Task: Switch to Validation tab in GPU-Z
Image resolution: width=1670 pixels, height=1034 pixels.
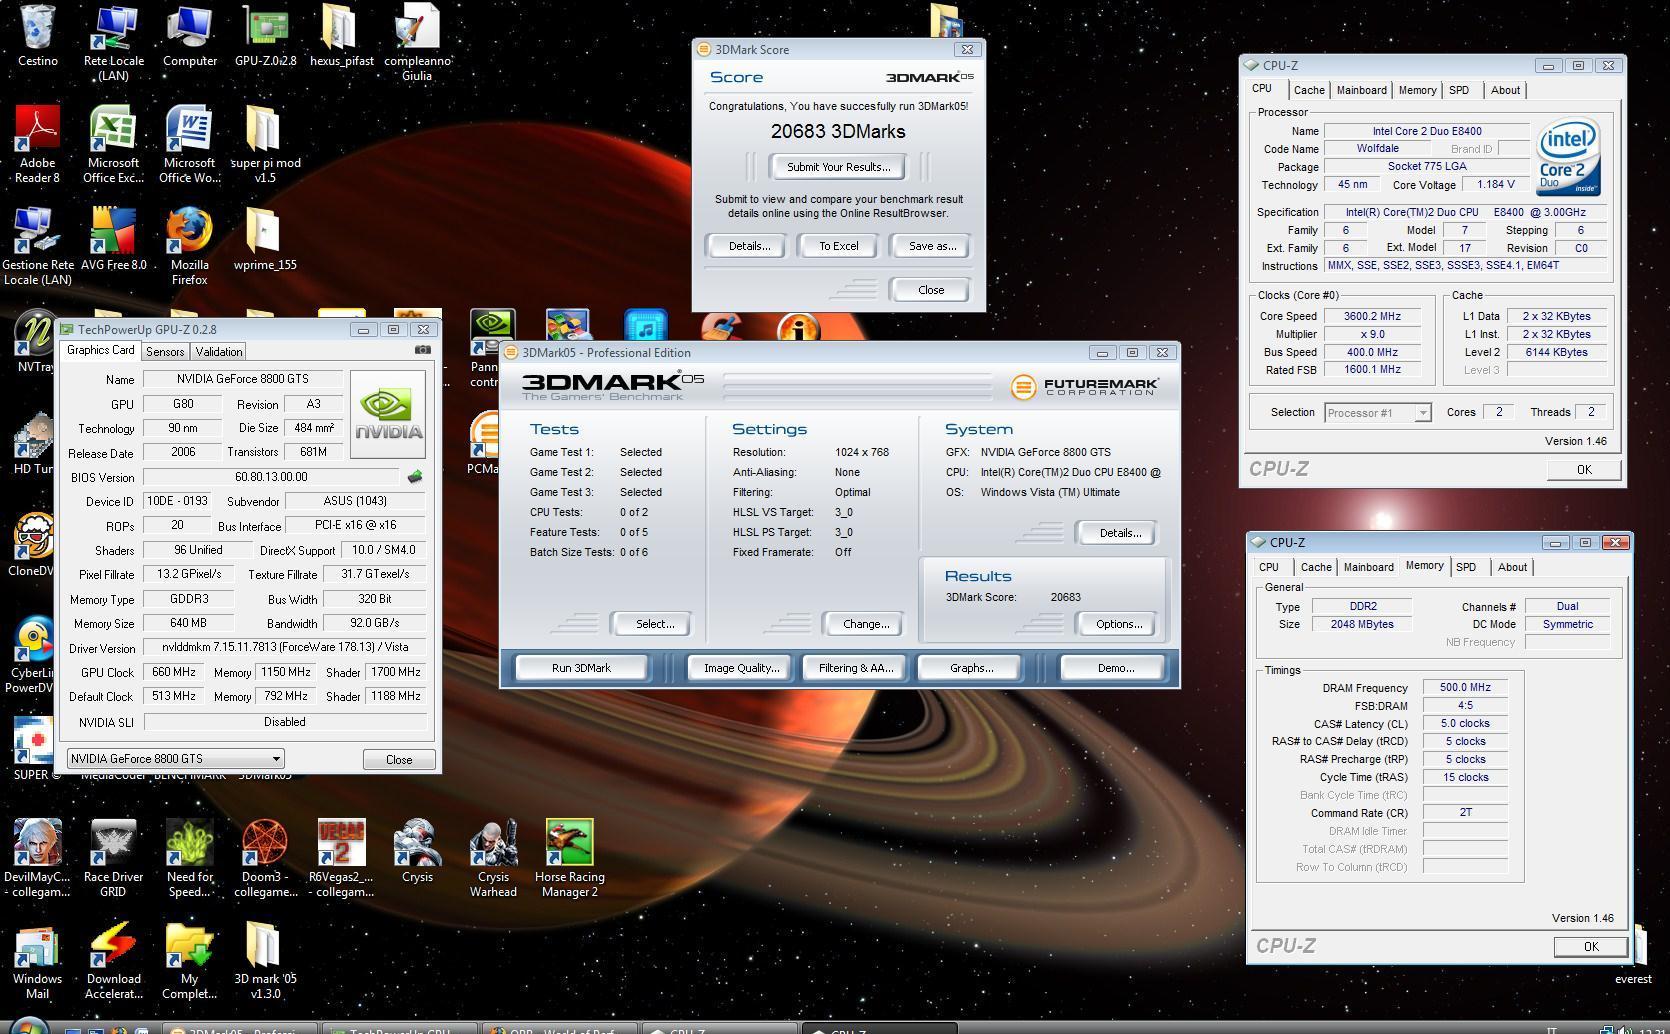Action: click(219, 352)
